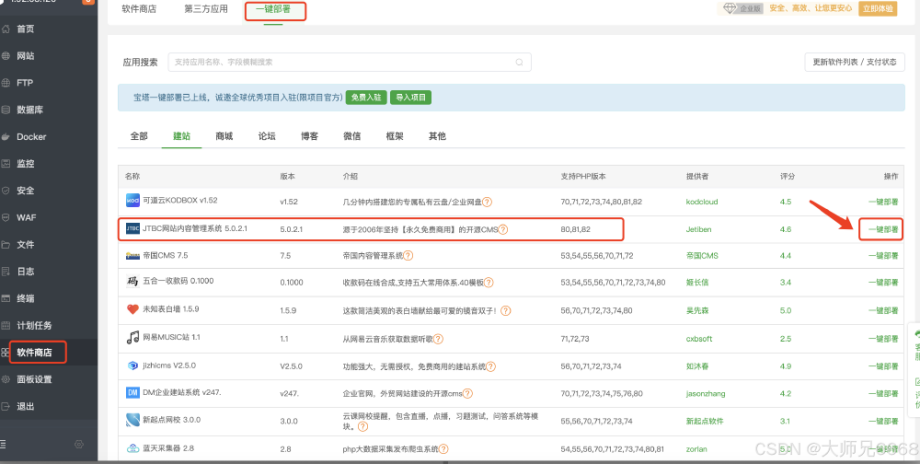Screen dimensions: 920x464
Task: Open the Docker whale icon
Action: click(5, 137)
